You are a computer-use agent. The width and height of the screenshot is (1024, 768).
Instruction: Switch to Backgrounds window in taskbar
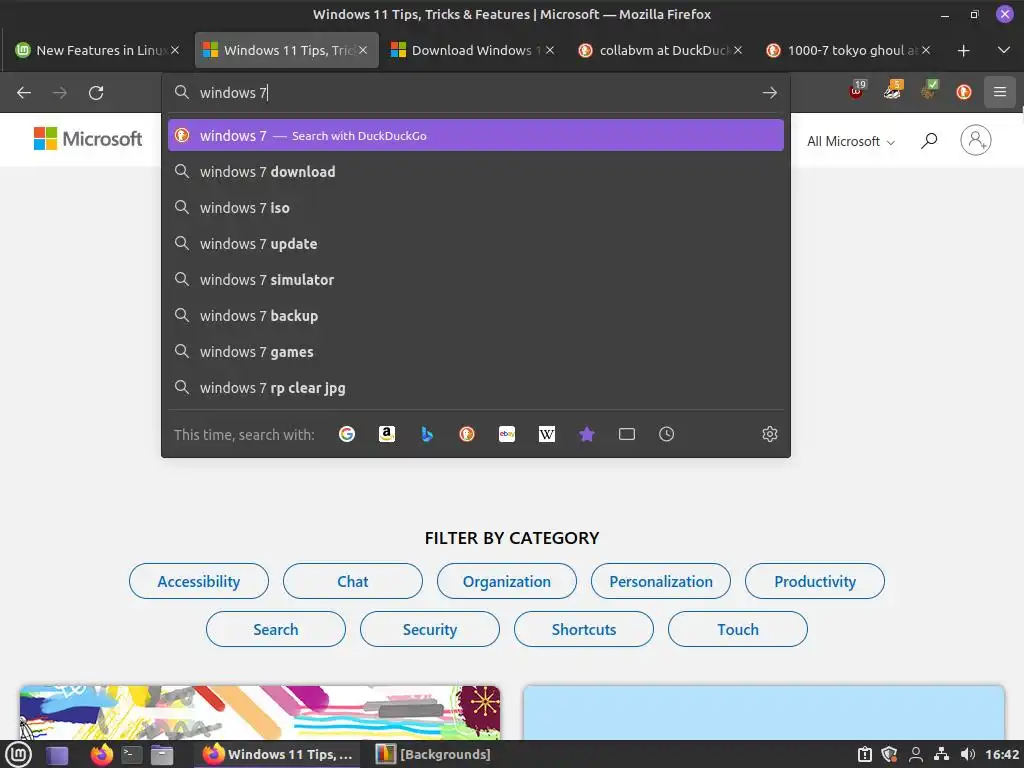(x=434, y=755)
